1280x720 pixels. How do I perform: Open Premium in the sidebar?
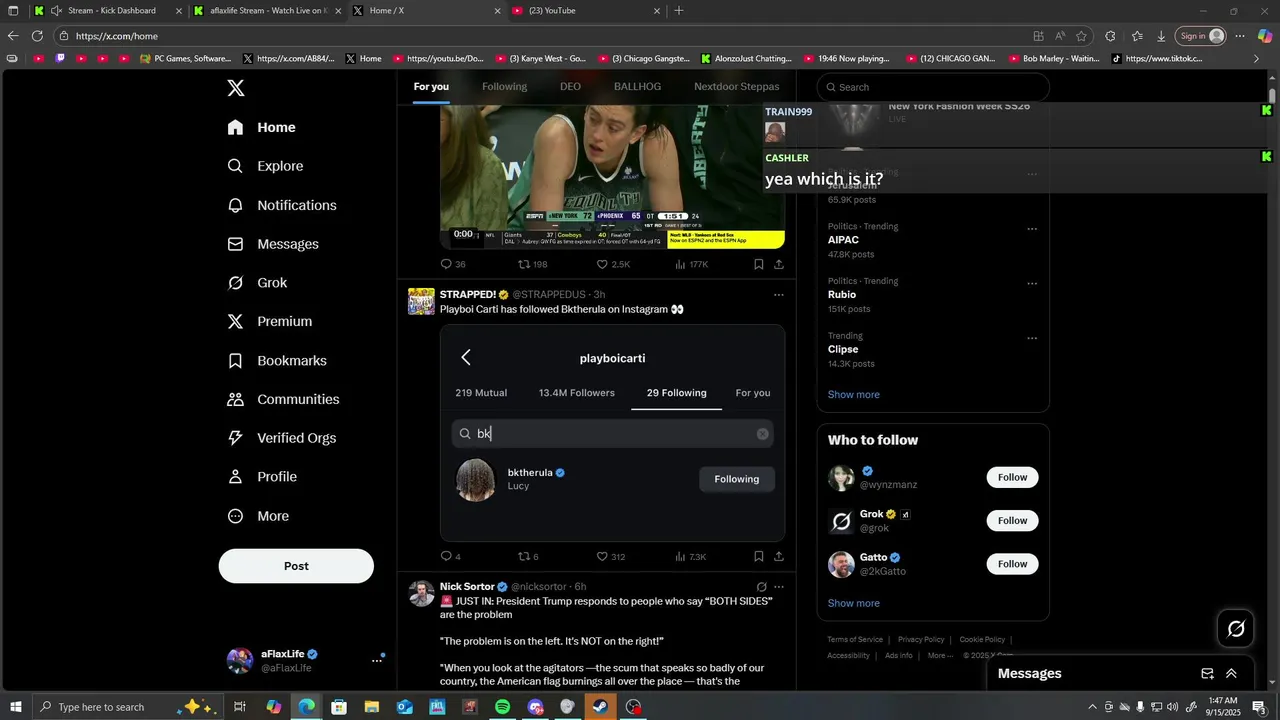(x=270, y=321)
